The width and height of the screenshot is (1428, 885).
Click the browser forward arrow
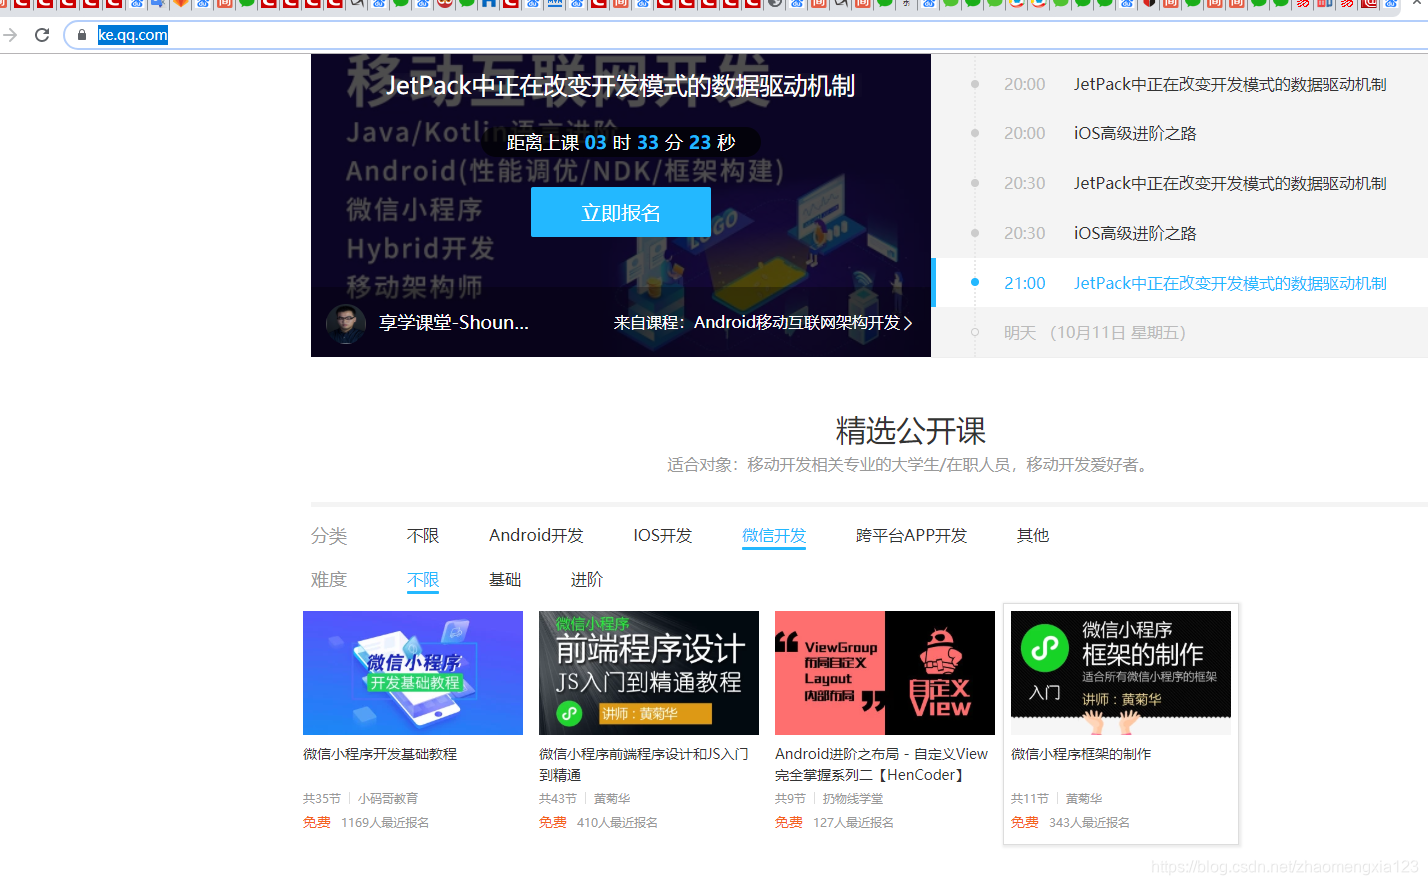click(10, 35)
